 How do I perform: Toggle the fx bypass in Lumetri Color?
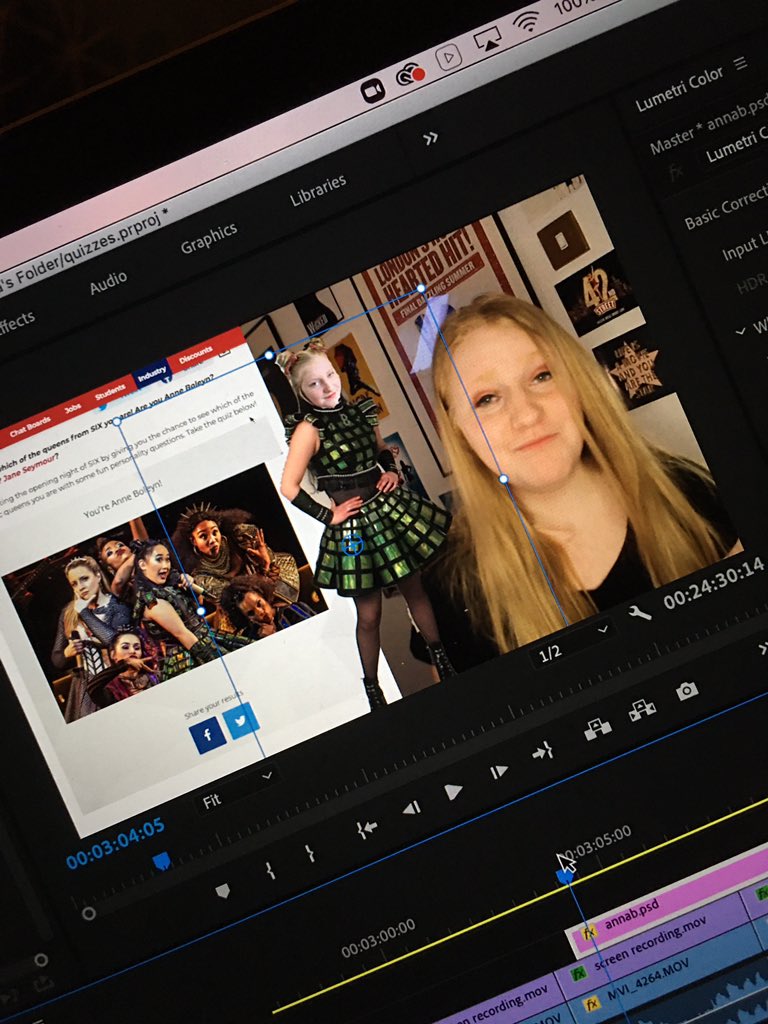pyautogui.click(x=676, y=172)
